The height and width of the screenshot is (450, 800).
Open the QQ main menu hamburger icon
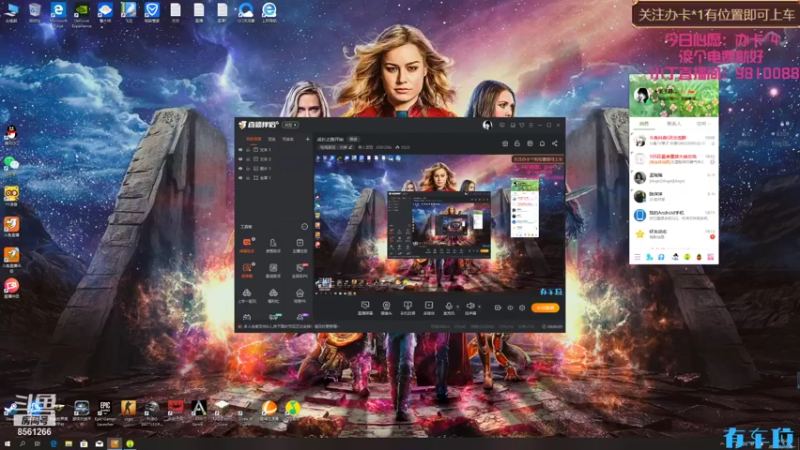point(637,257)
